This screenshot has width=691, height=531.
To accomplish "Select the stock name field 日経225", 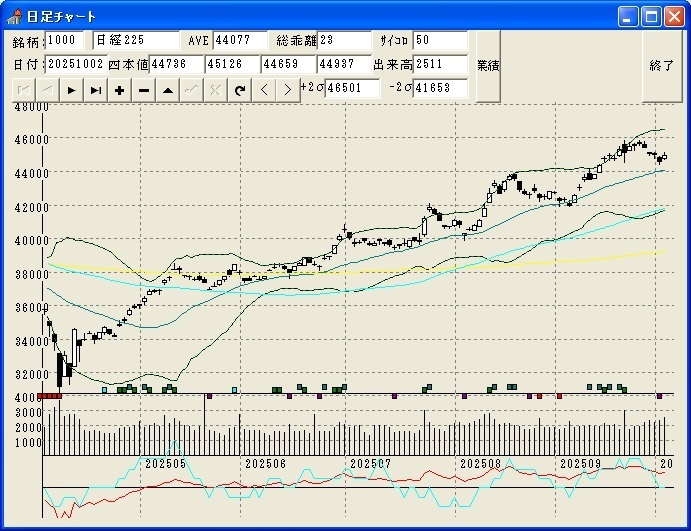I will click(x=136, y=41).
